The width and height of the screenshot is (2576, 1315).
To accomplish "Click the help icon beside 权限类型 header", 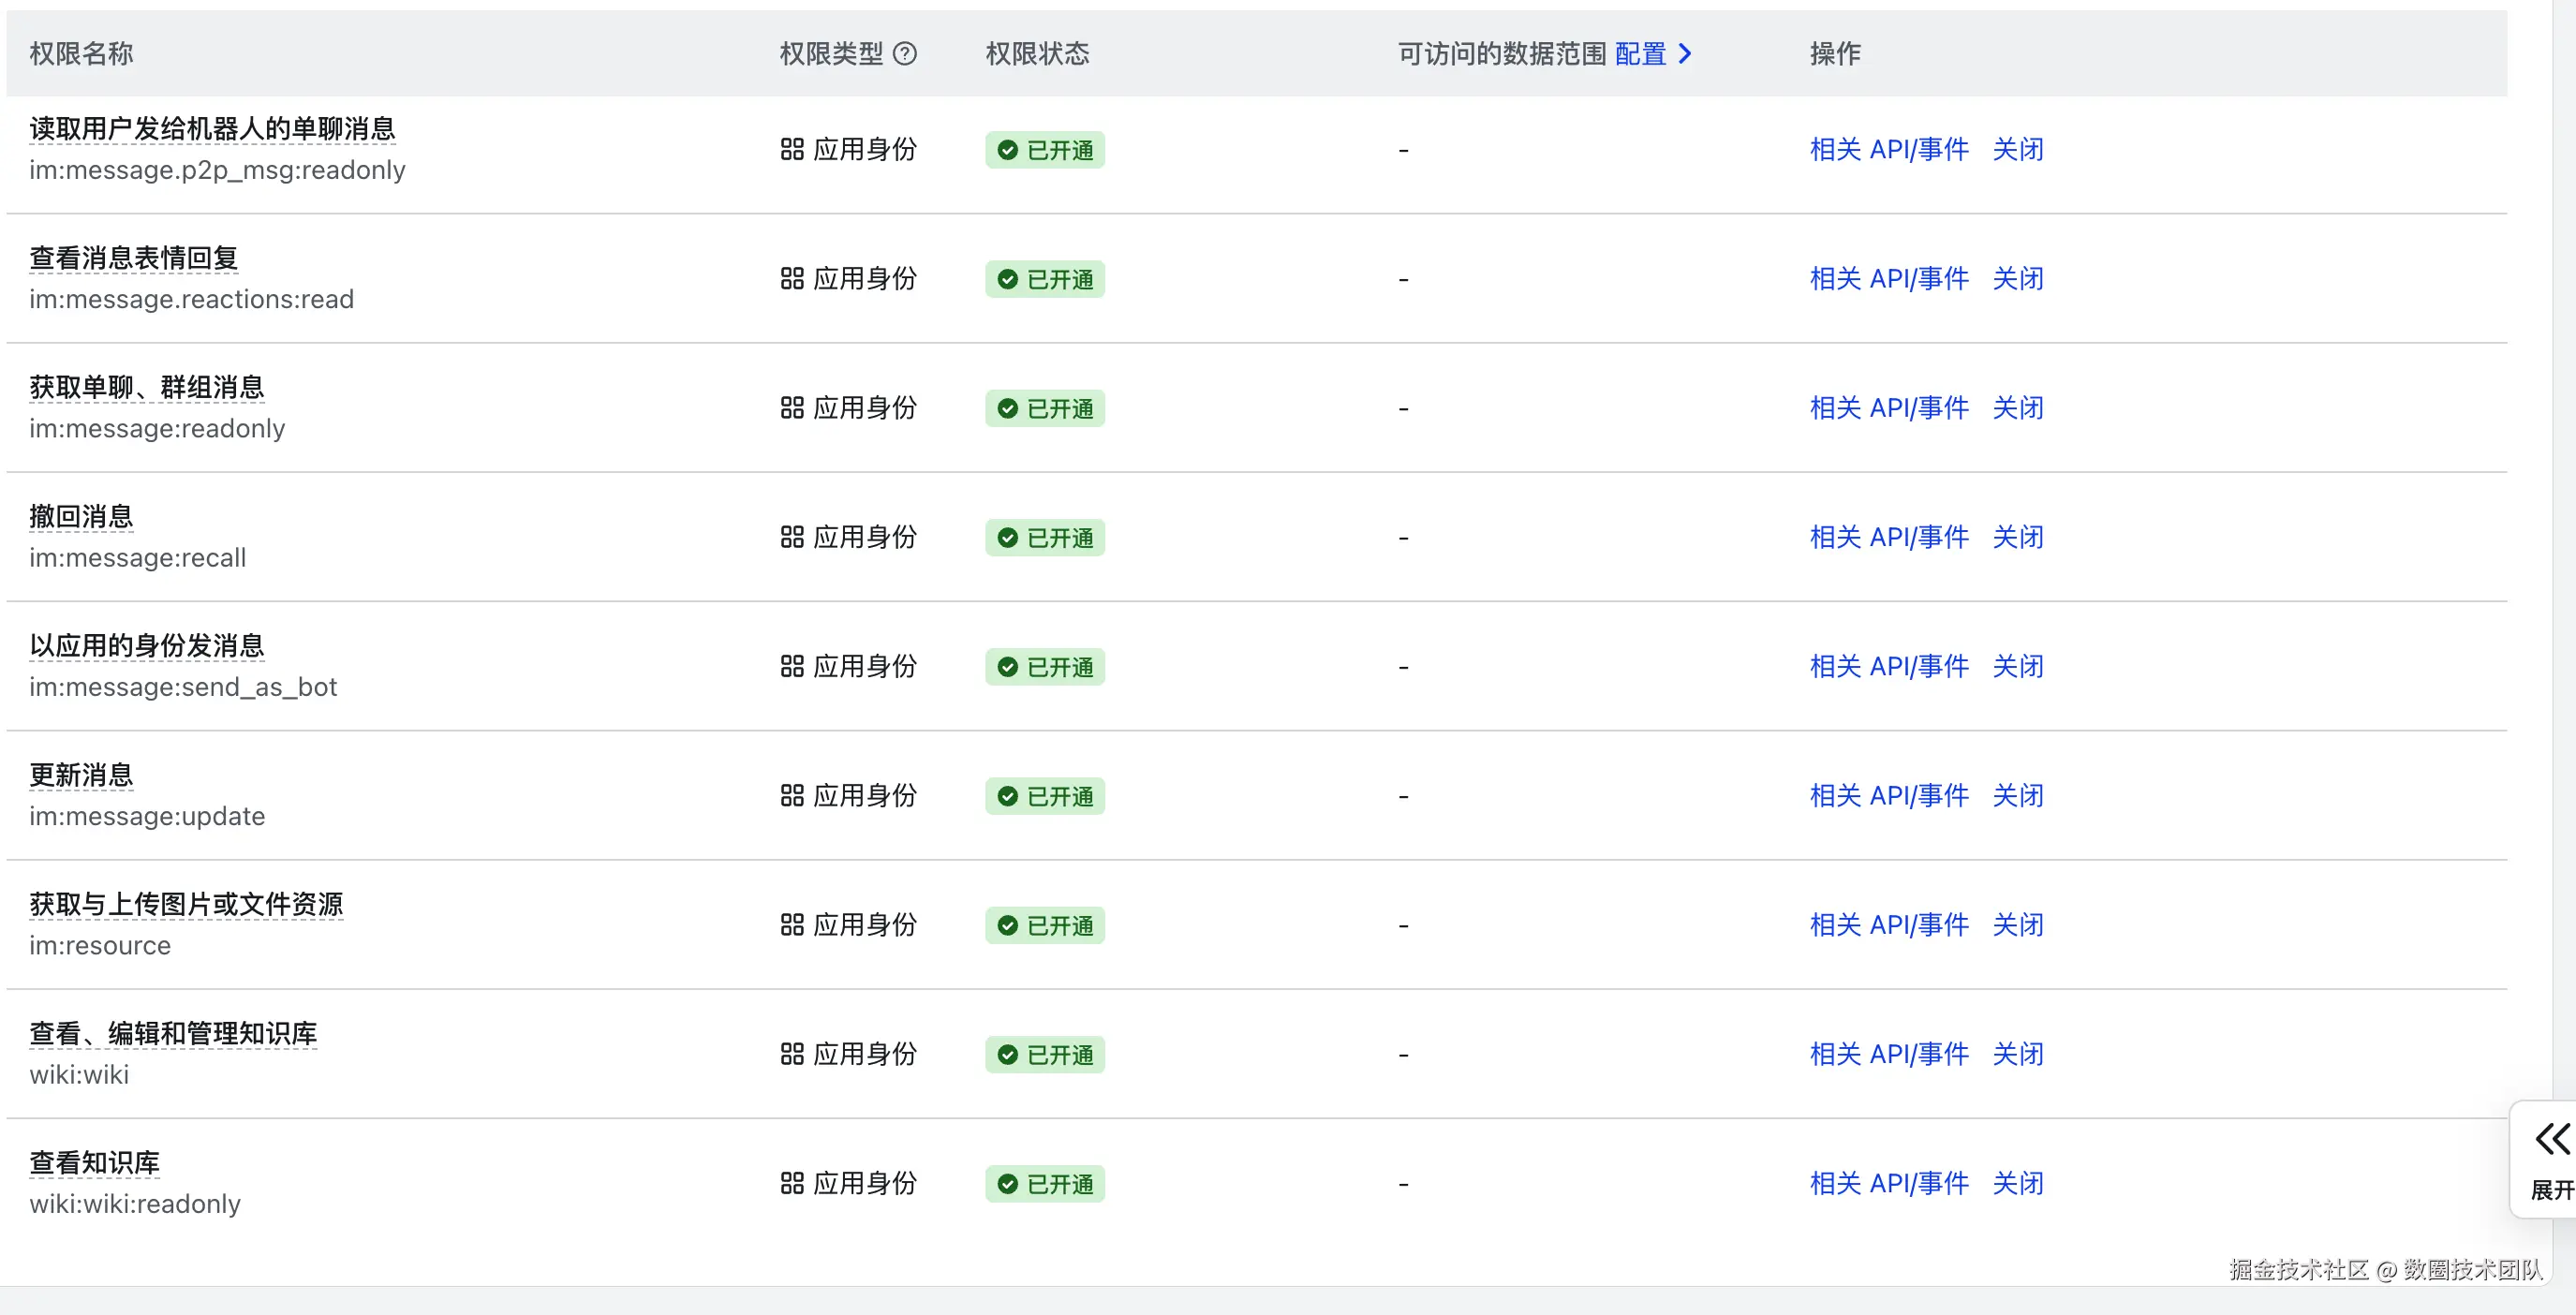I will coord(904,54).
